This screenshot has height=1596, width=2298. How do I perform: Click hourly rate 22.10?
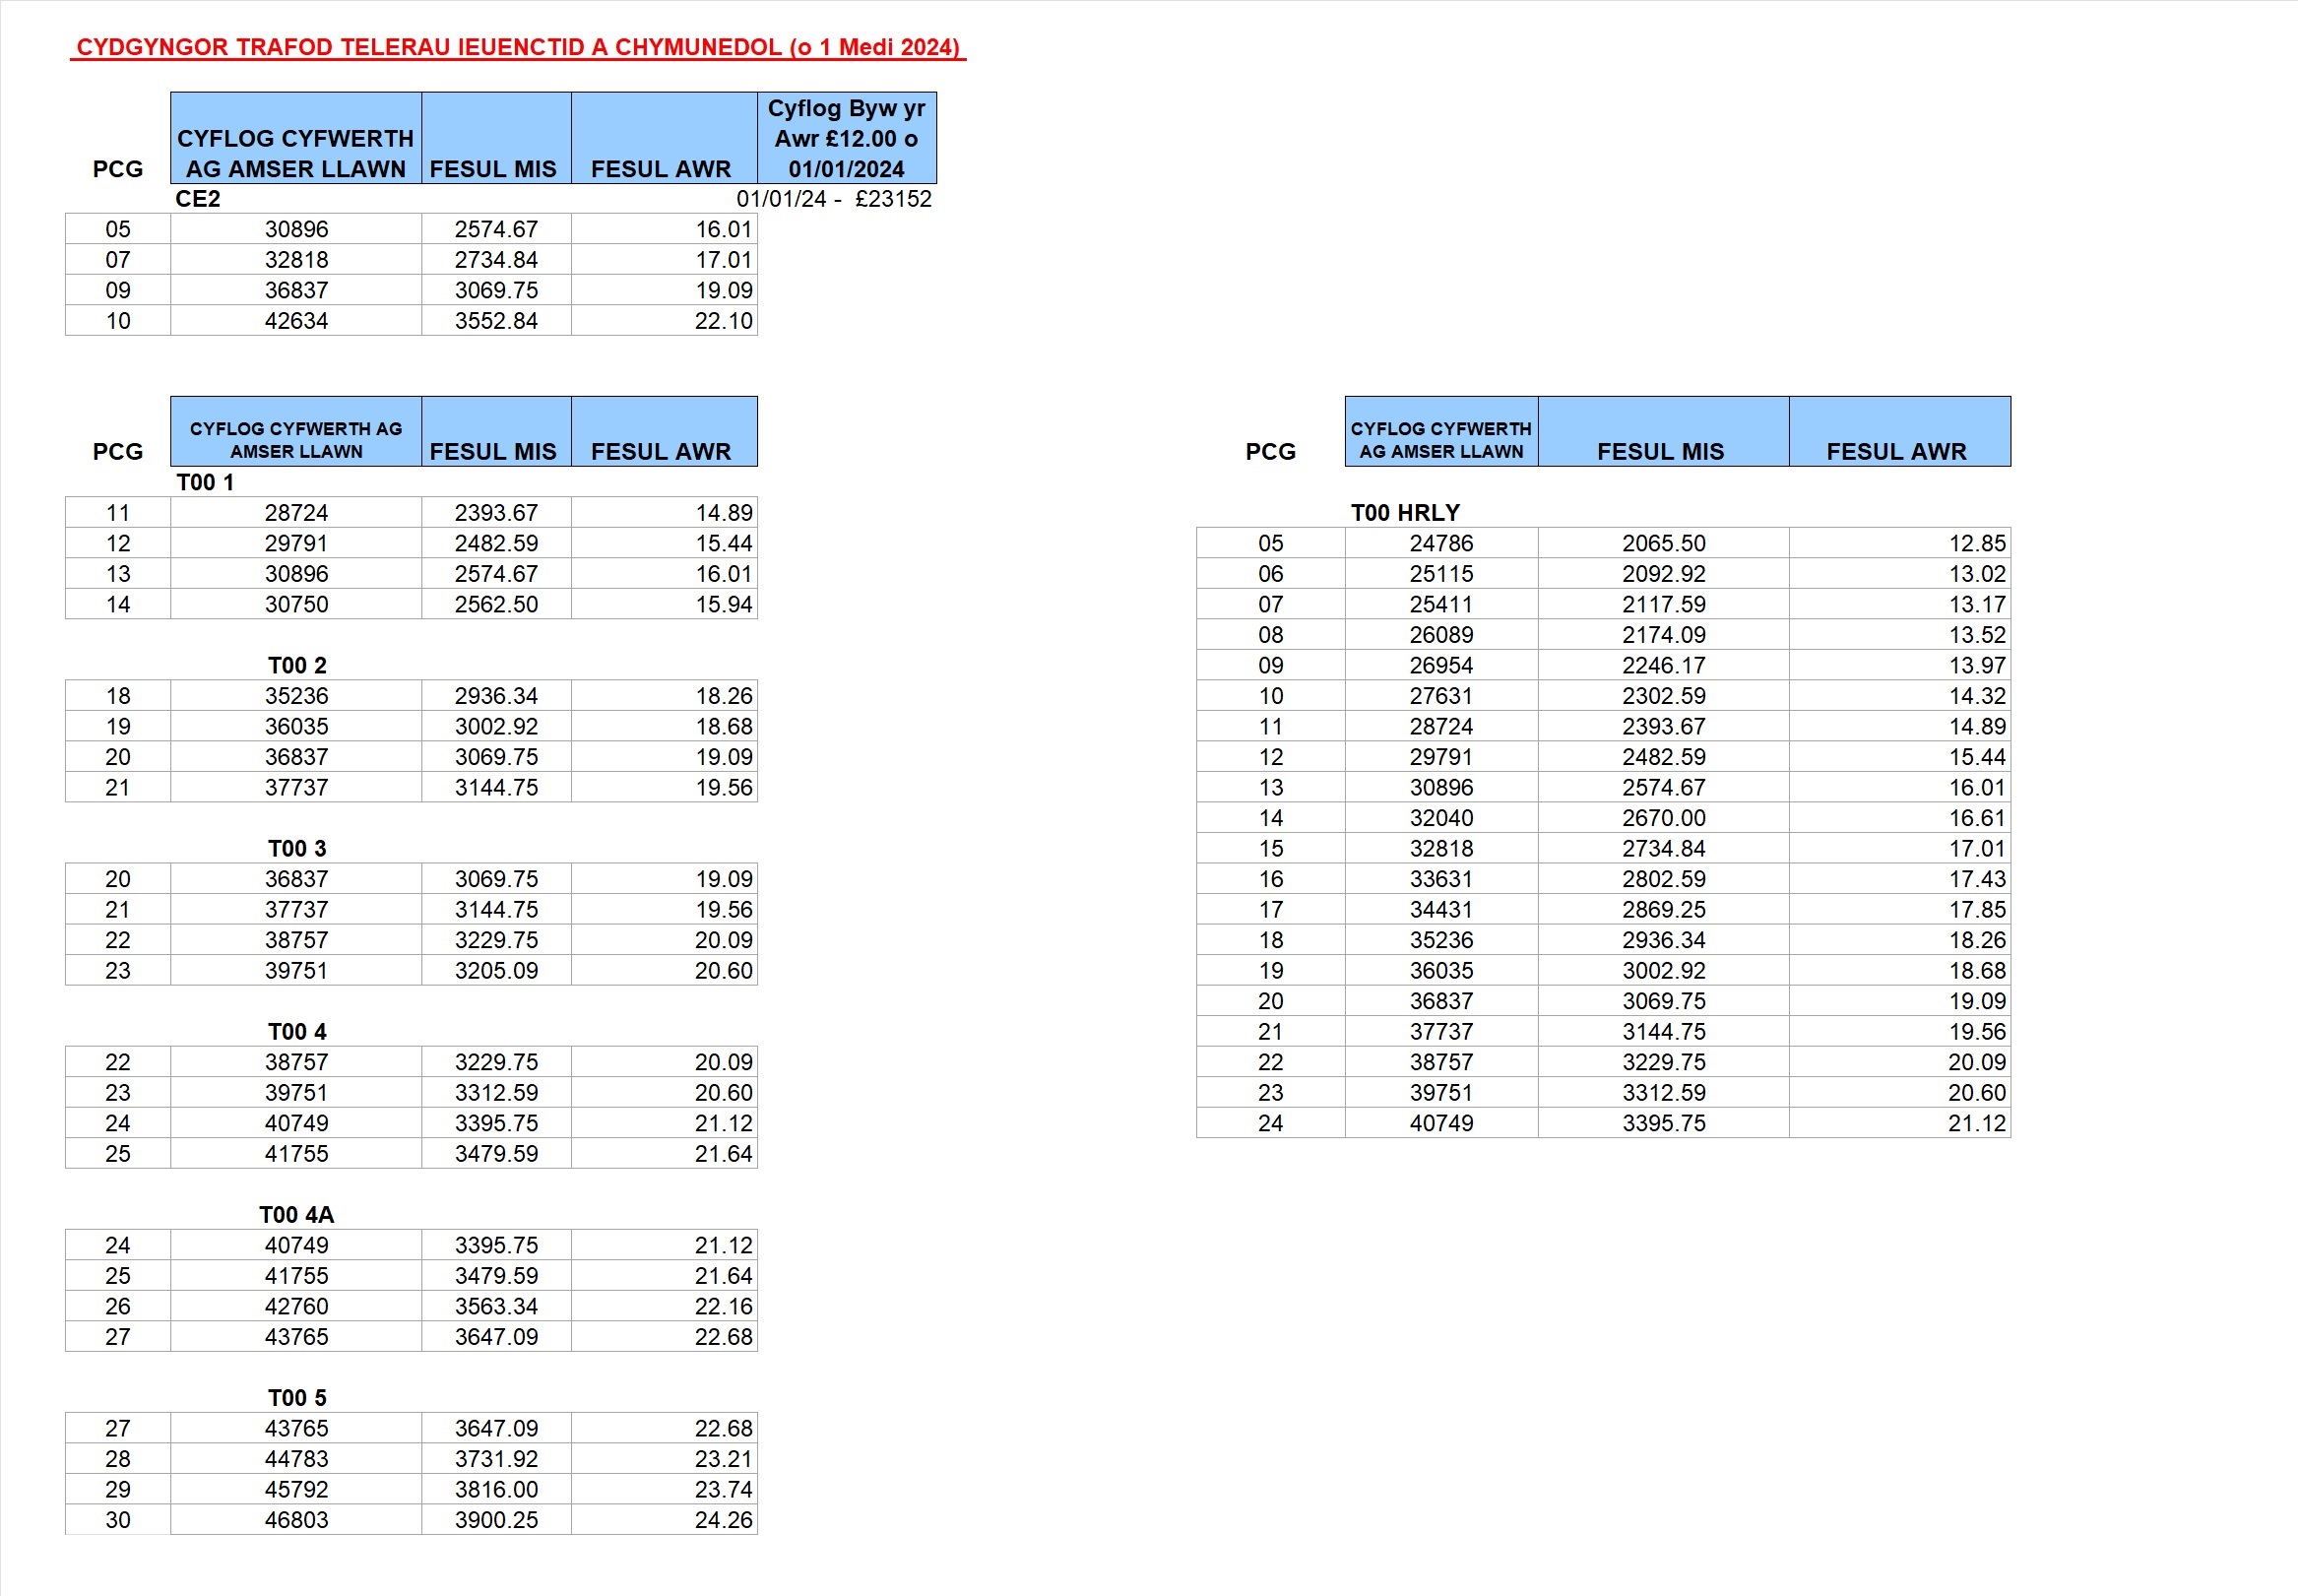pos(723,321)
